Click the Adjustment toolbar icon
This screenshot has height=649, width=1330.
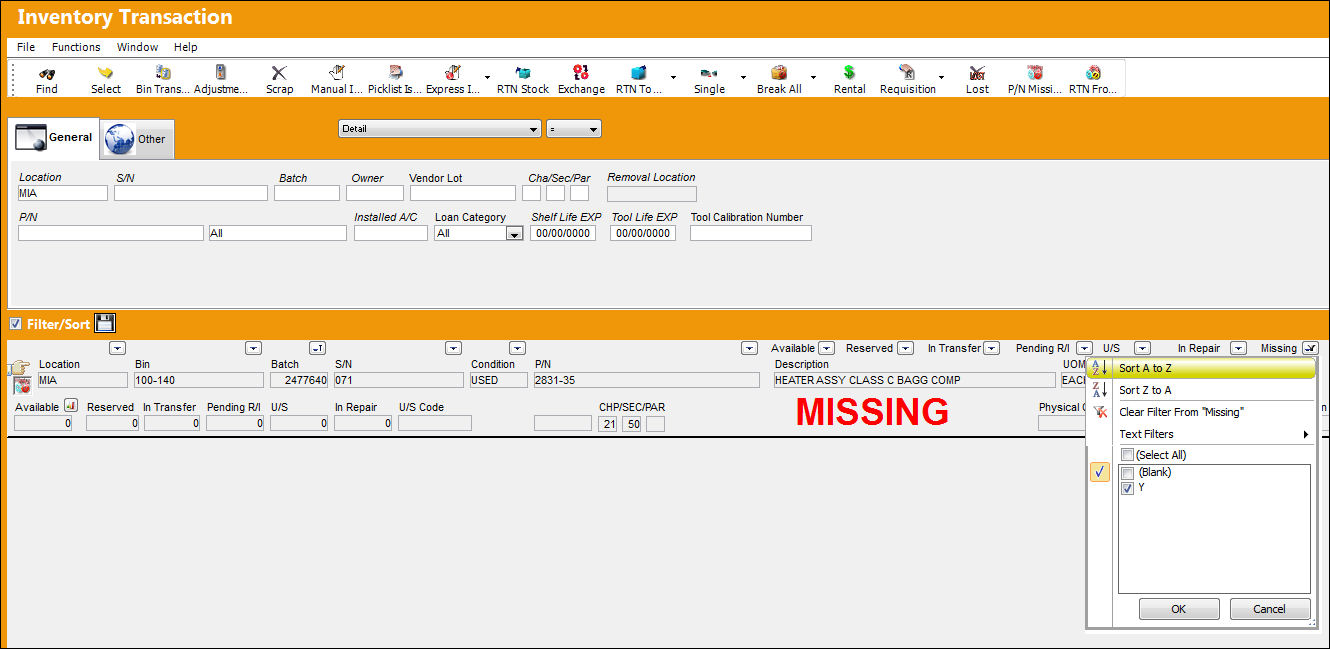[x=221, y=73]
